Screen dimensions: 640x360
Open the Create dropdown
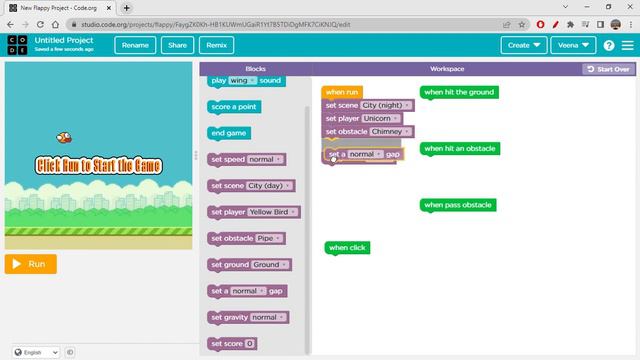tap(524, 45)
